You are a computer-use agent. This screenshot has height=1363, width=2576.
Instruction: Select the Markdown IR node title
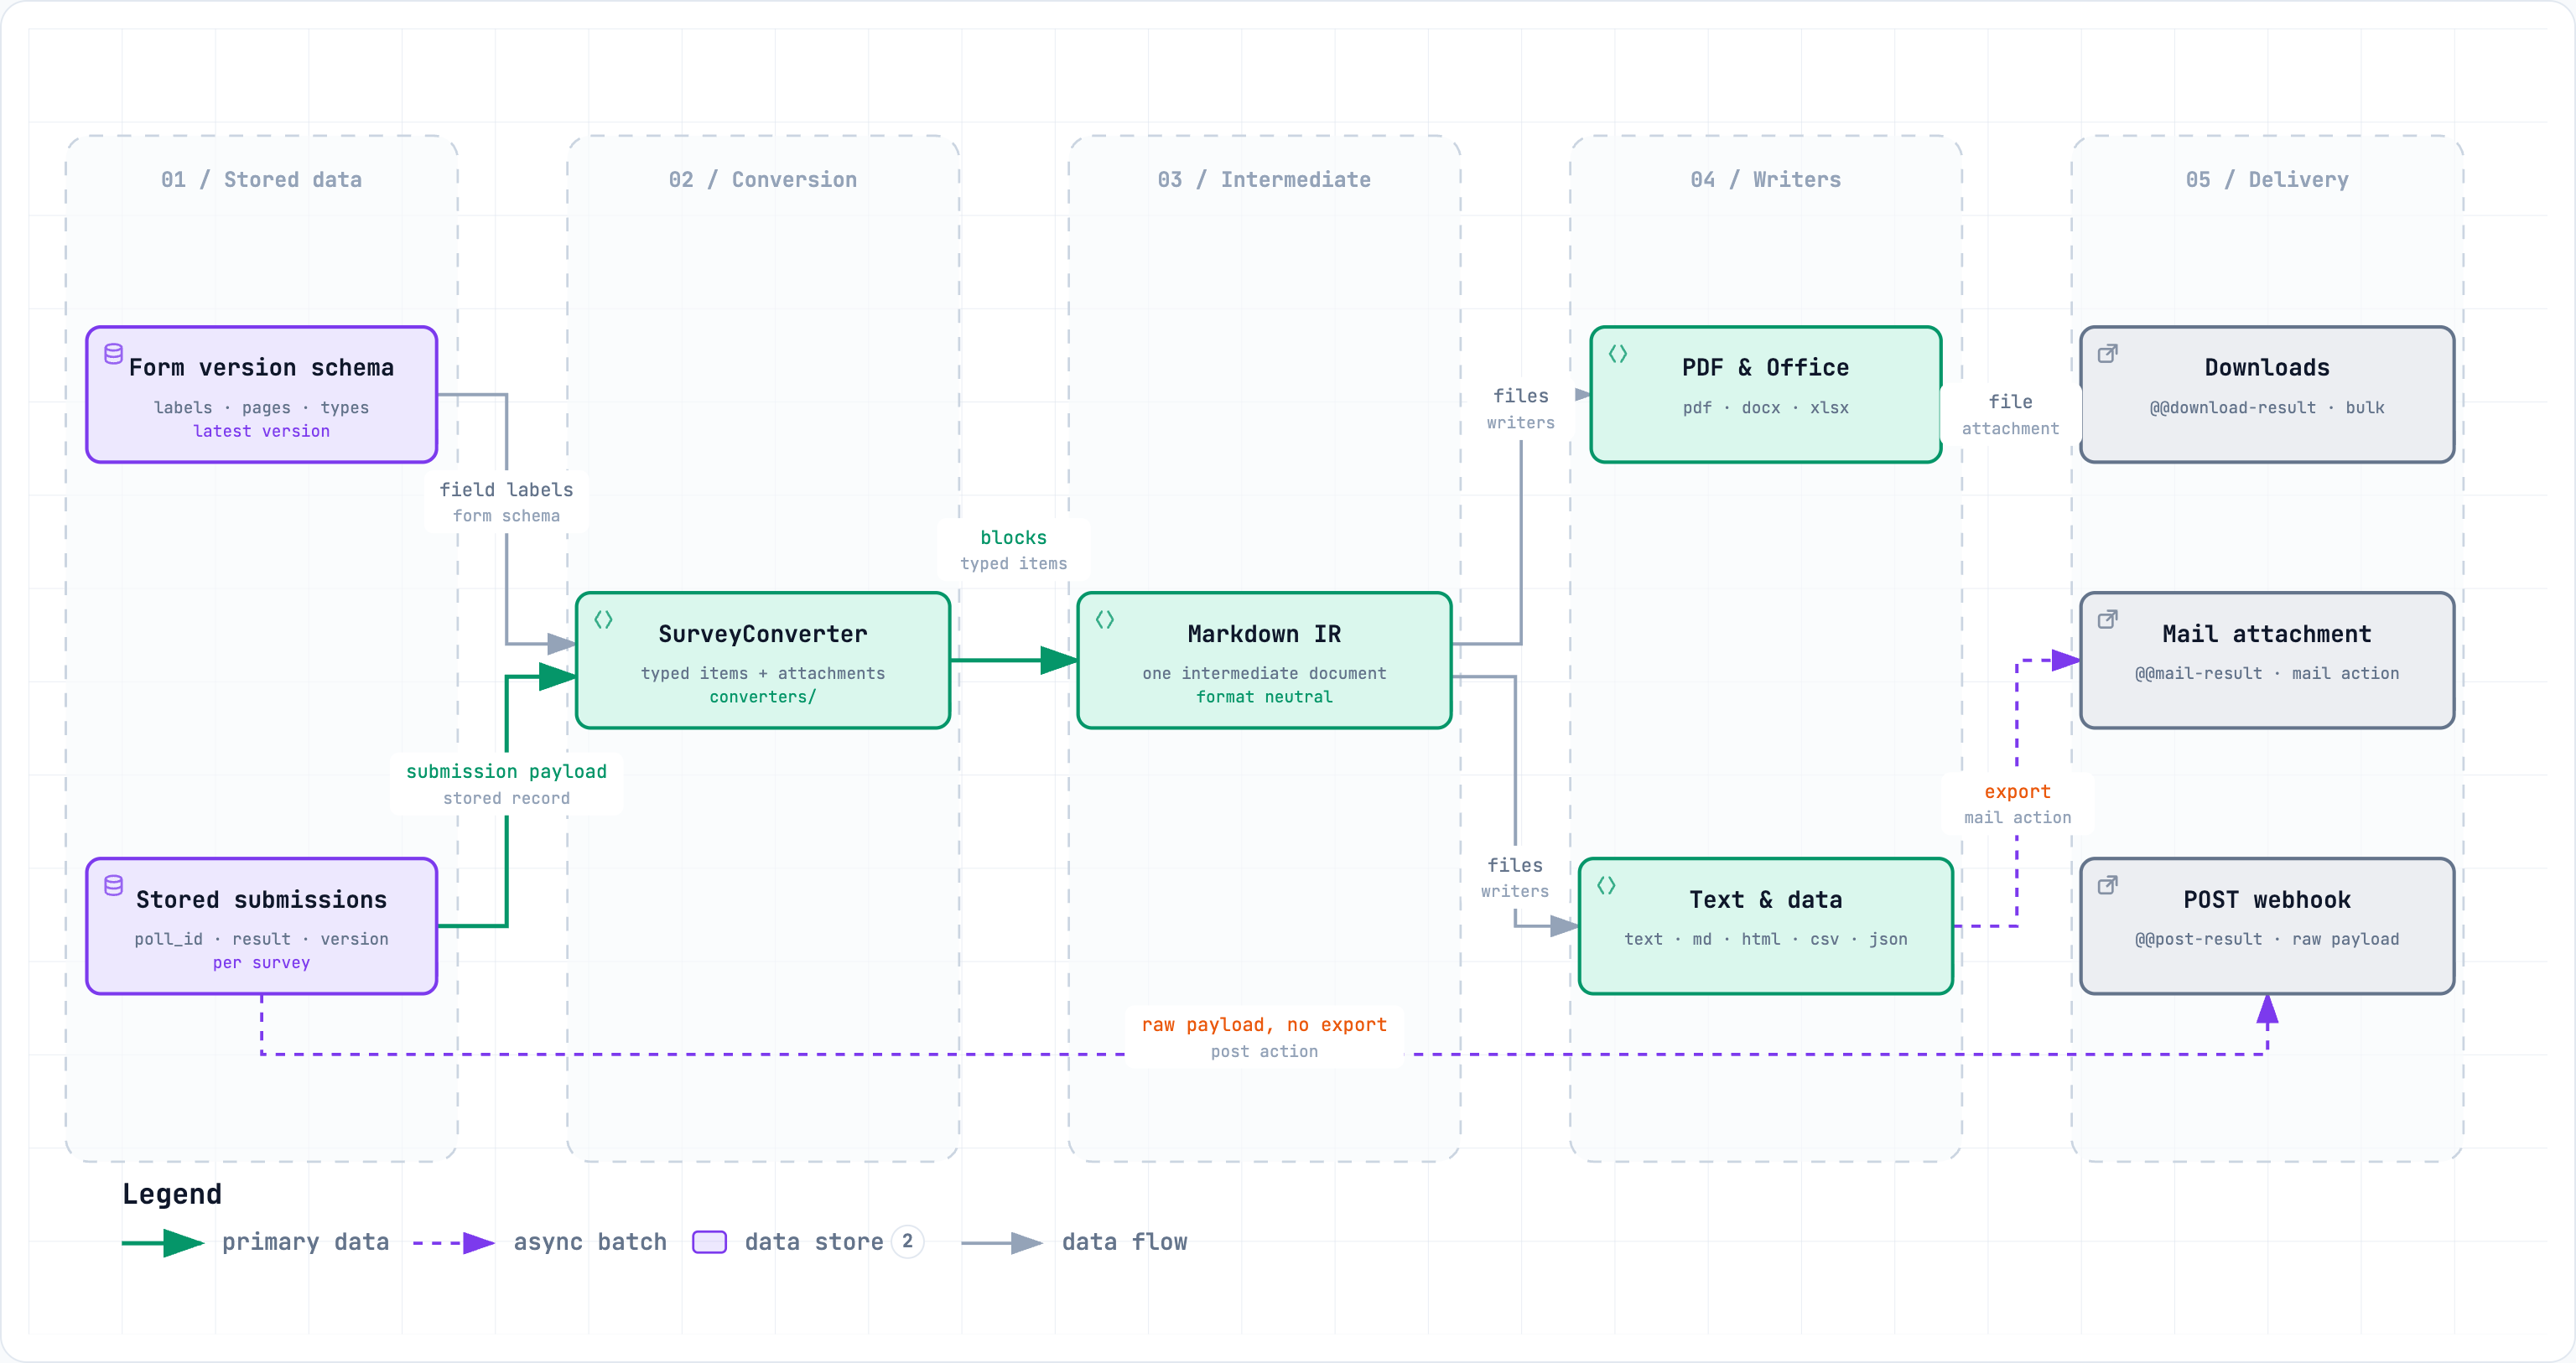[1264, 634]
